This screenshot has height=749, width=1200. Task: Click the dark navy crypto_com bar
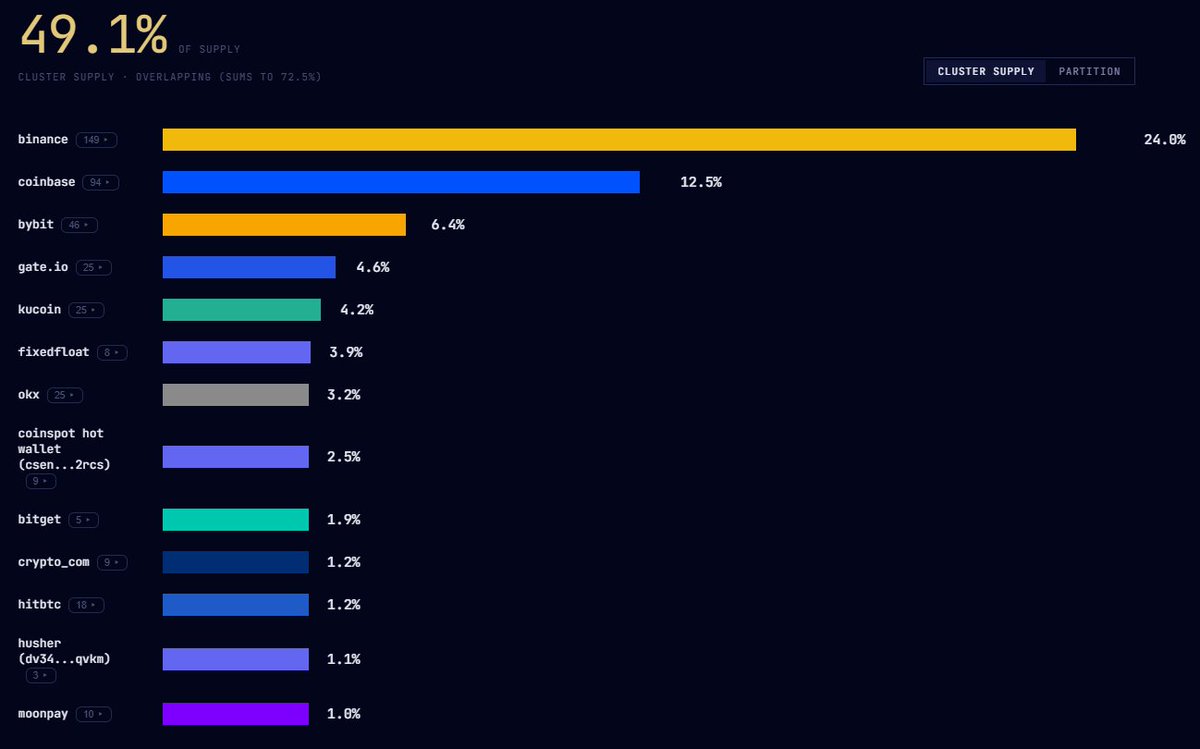tap(236, 562)
